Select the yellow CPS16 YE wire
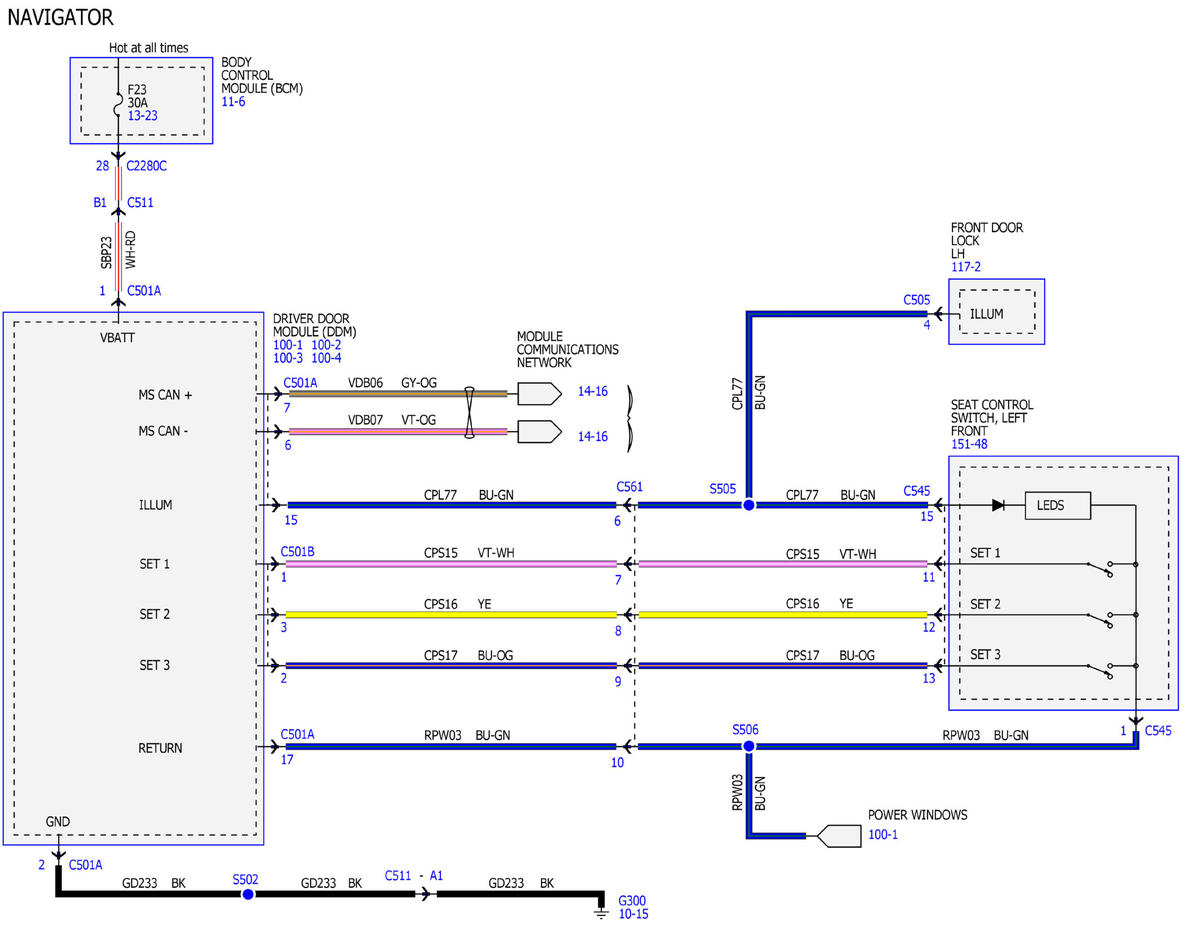The height and width of the screenshot is (927, 1200). point(451,614)
